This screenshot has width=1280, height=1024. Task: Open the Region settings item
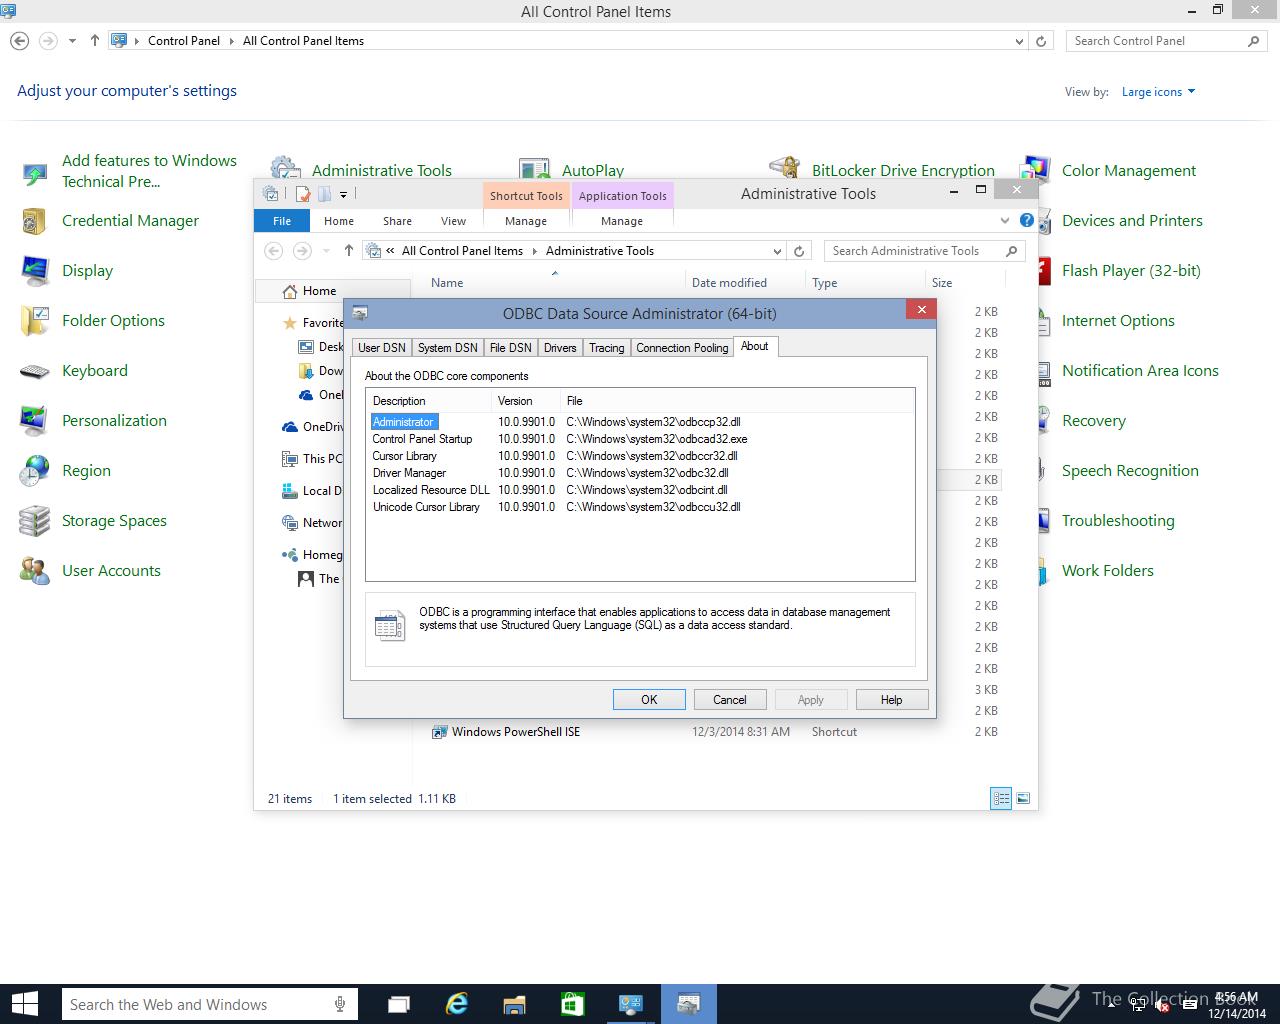coord(86,471)
